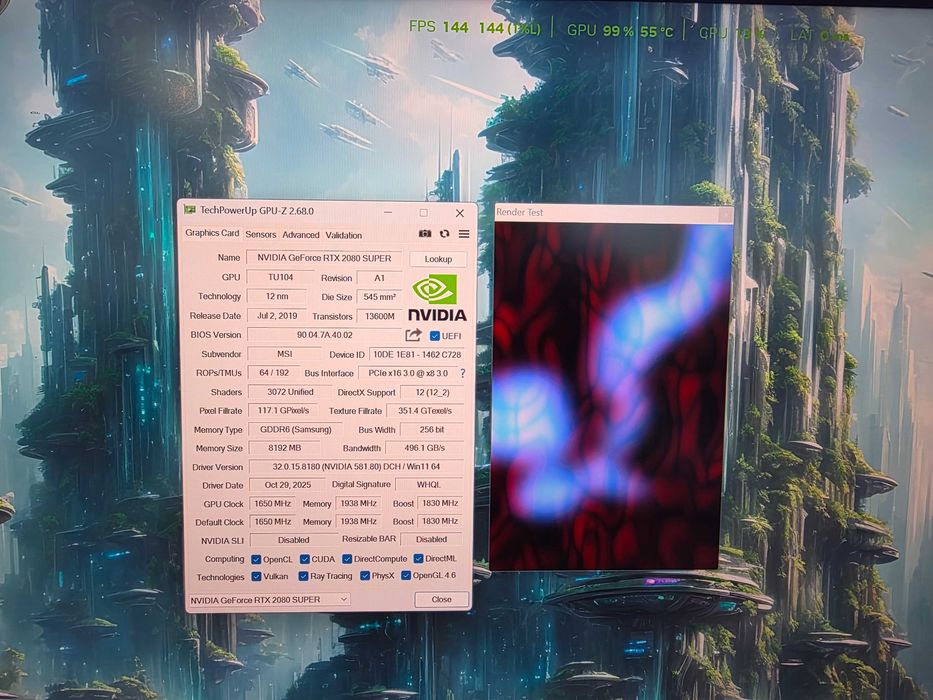Click the Revision field A1
The width and height of the screenshot is (933, 700).
pyautogui.click(x=380, y=278)
